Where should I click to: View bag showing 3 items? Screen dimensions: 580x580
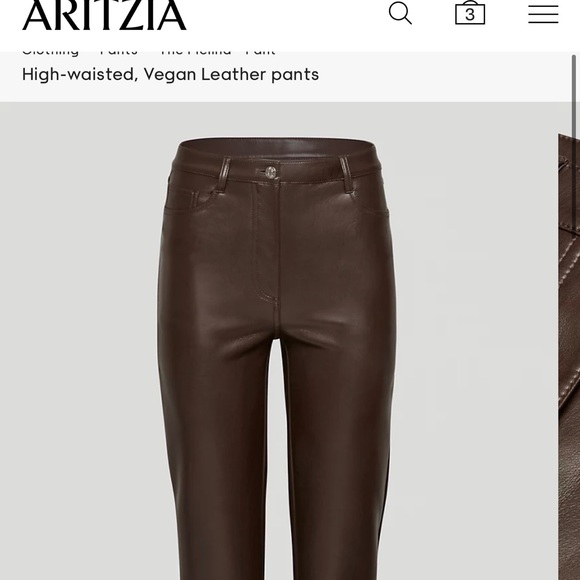click(x=470, y=13)
